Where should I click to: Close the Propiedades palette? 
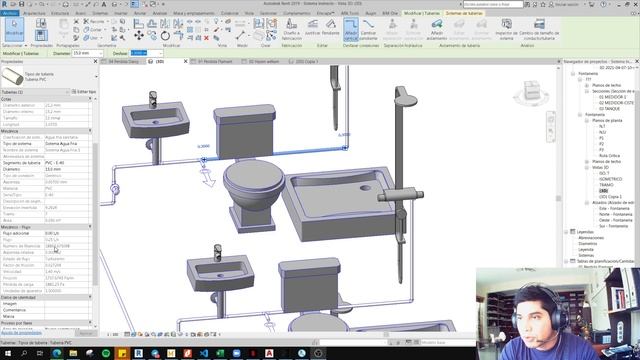[96, 61]
